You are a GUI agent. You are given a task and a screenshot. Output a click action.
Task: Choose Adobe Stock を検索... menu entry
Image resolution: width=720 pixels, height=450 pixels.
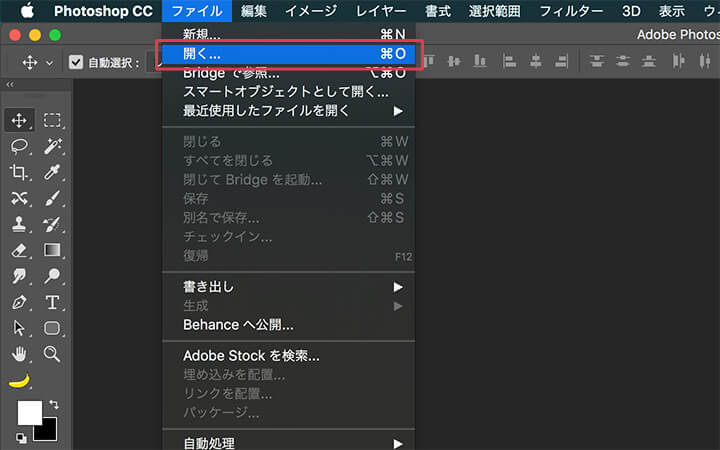[x=289, y=355]
